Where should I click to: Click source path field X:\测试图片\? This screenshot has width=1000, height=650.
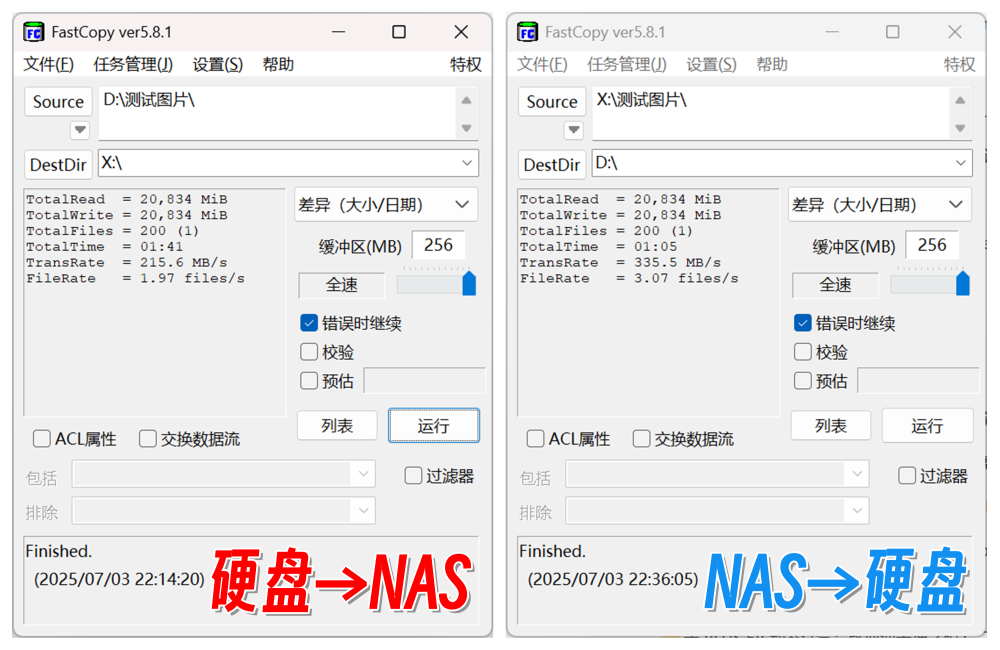coord(771,114)
